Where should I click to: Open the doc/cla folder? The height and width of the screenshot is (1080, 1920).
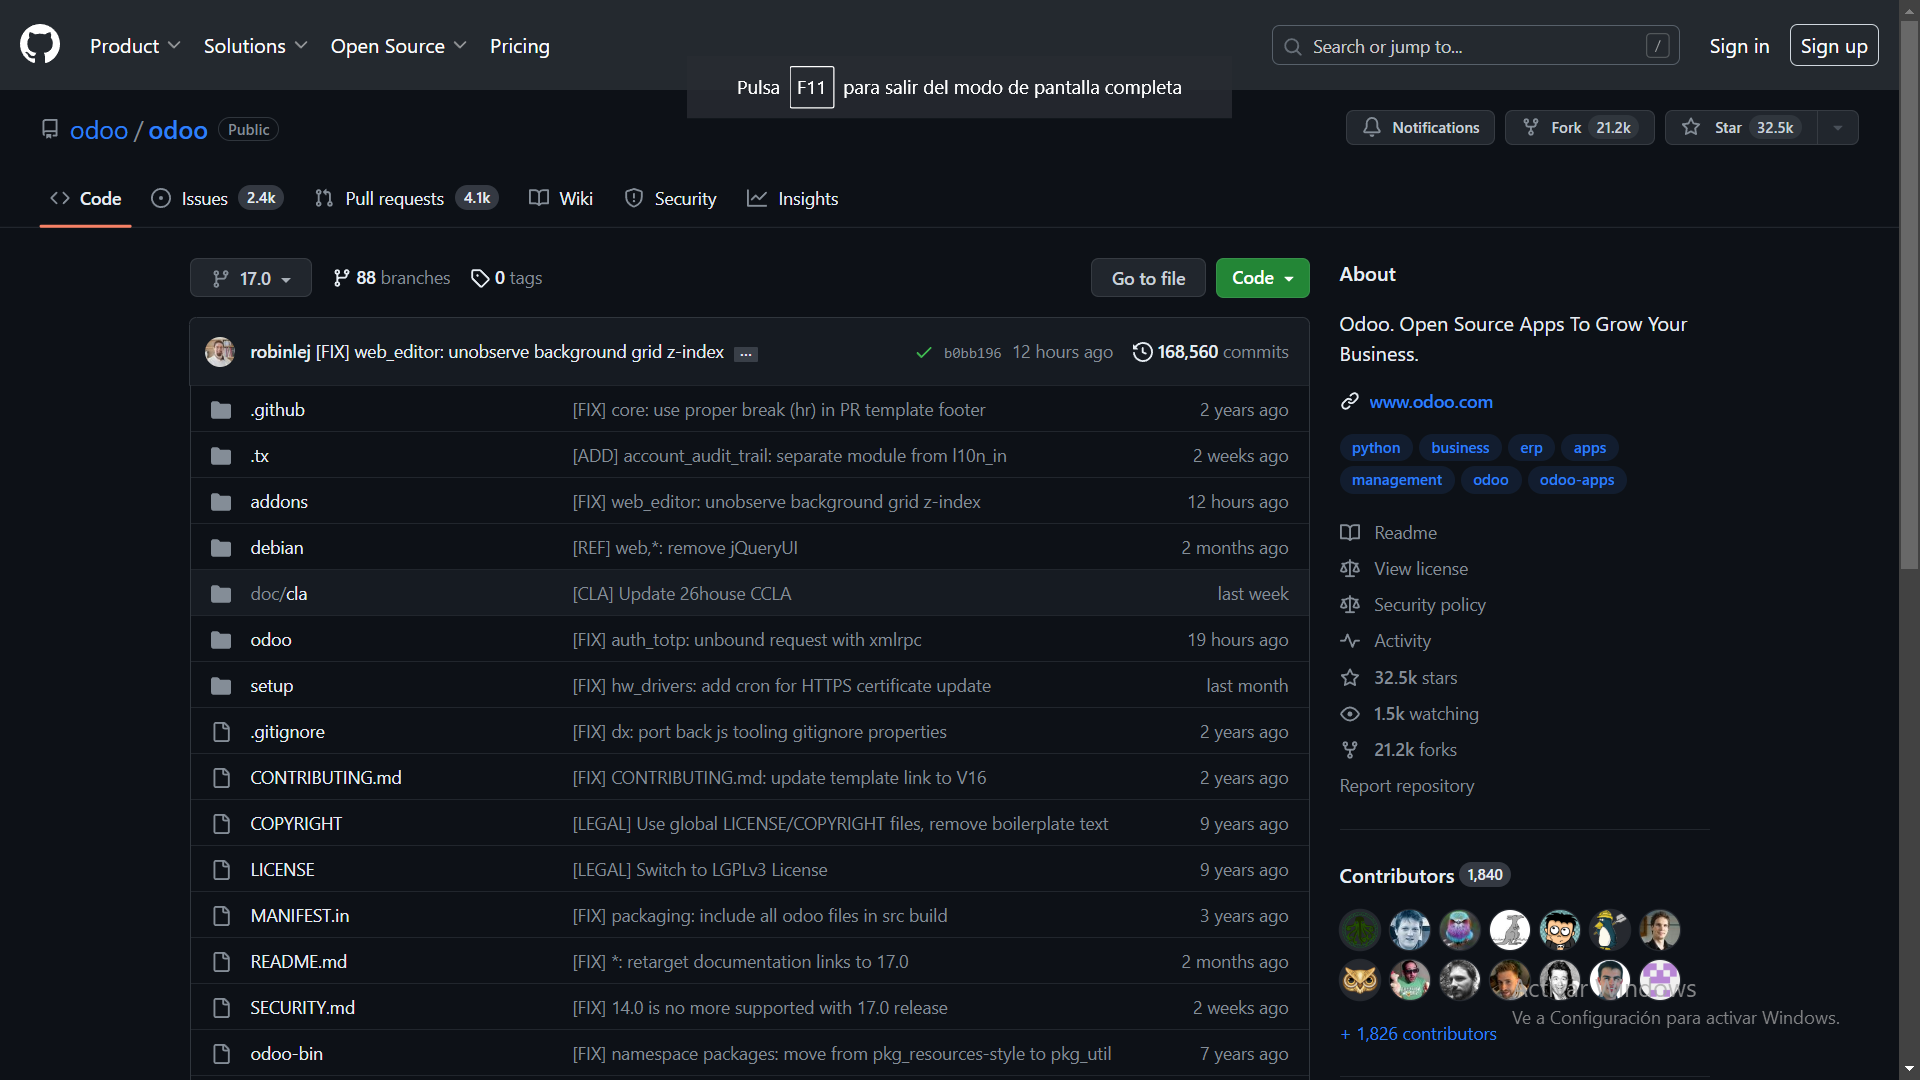coord(279,594)
